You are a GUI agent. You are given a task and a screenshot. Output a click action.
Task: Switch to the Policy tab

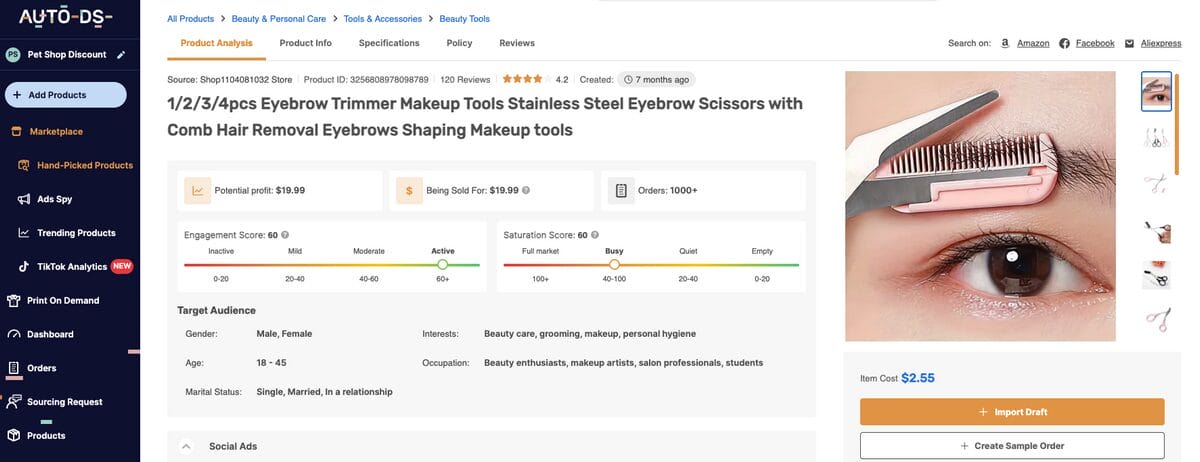click(x=460, y=43)
